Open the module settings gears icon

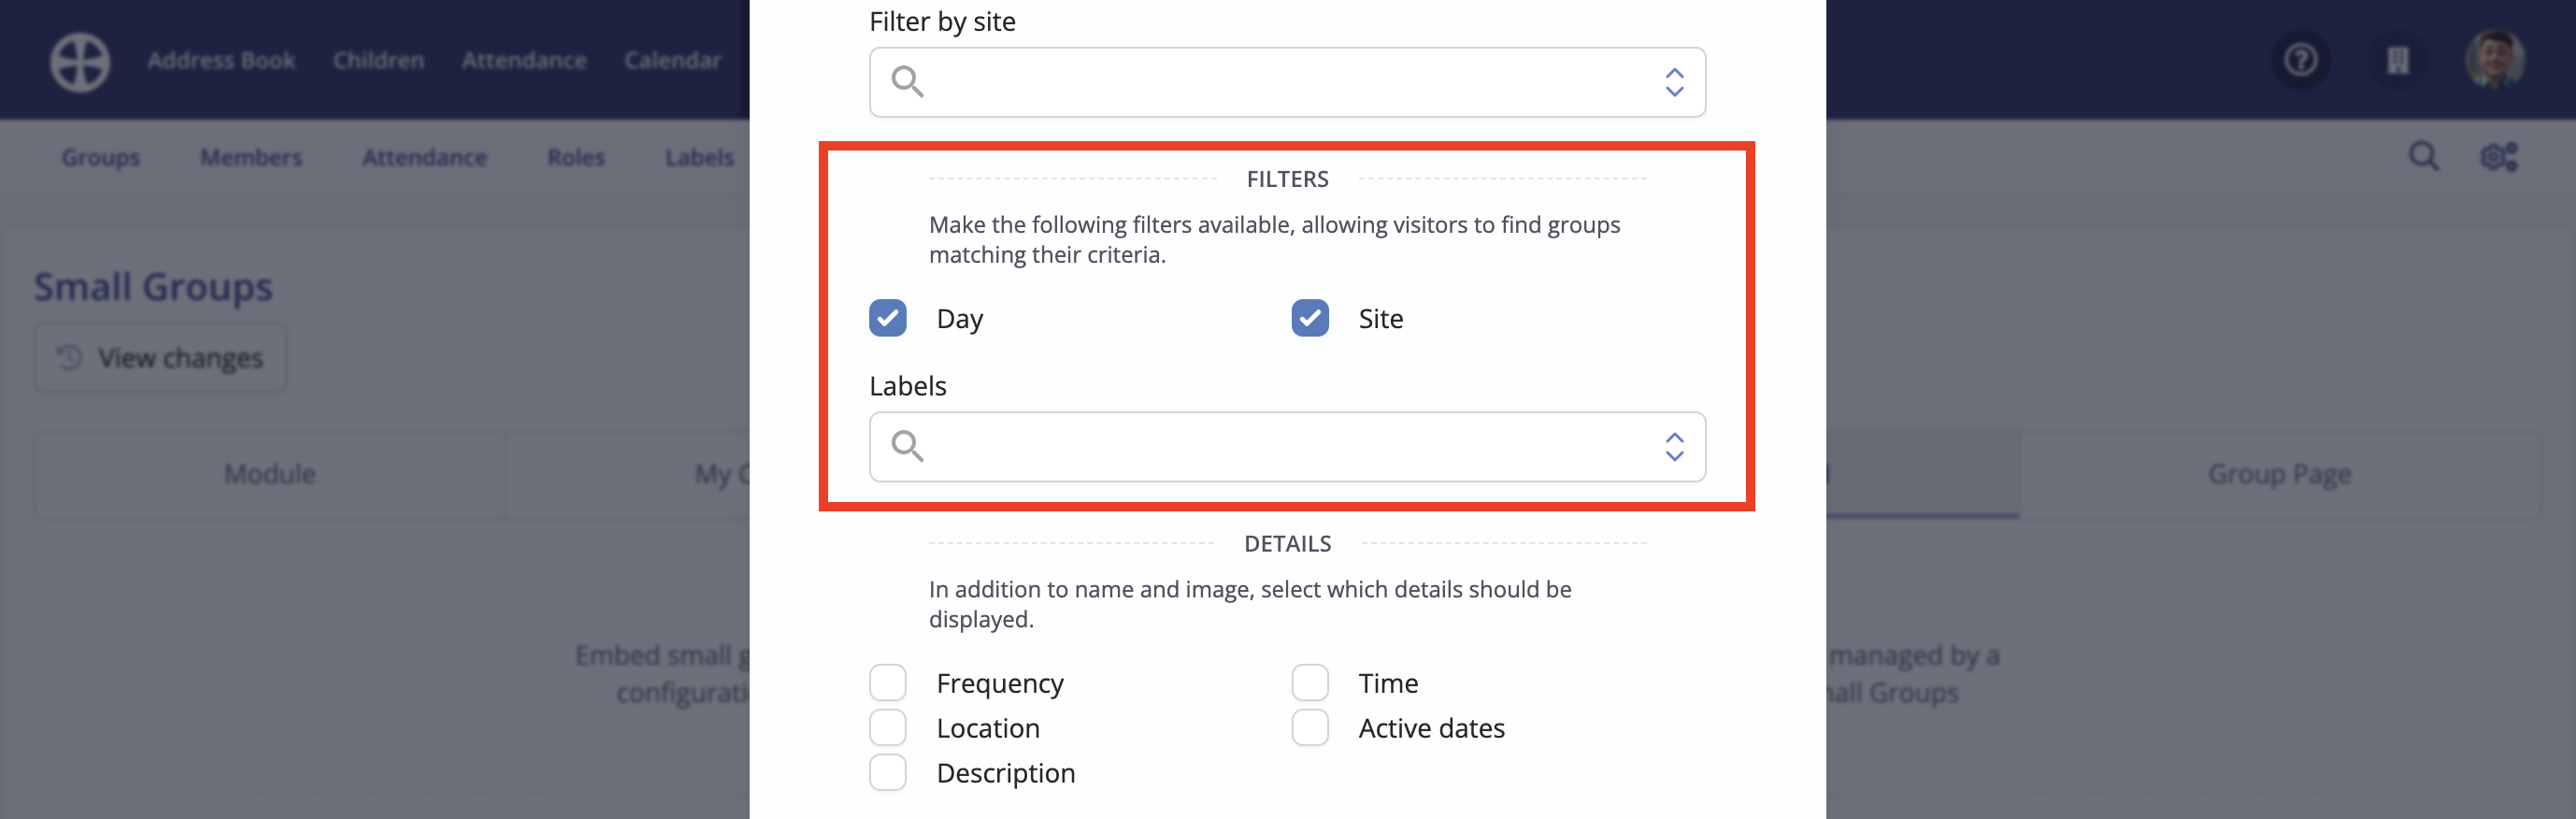pos(2499,157)
